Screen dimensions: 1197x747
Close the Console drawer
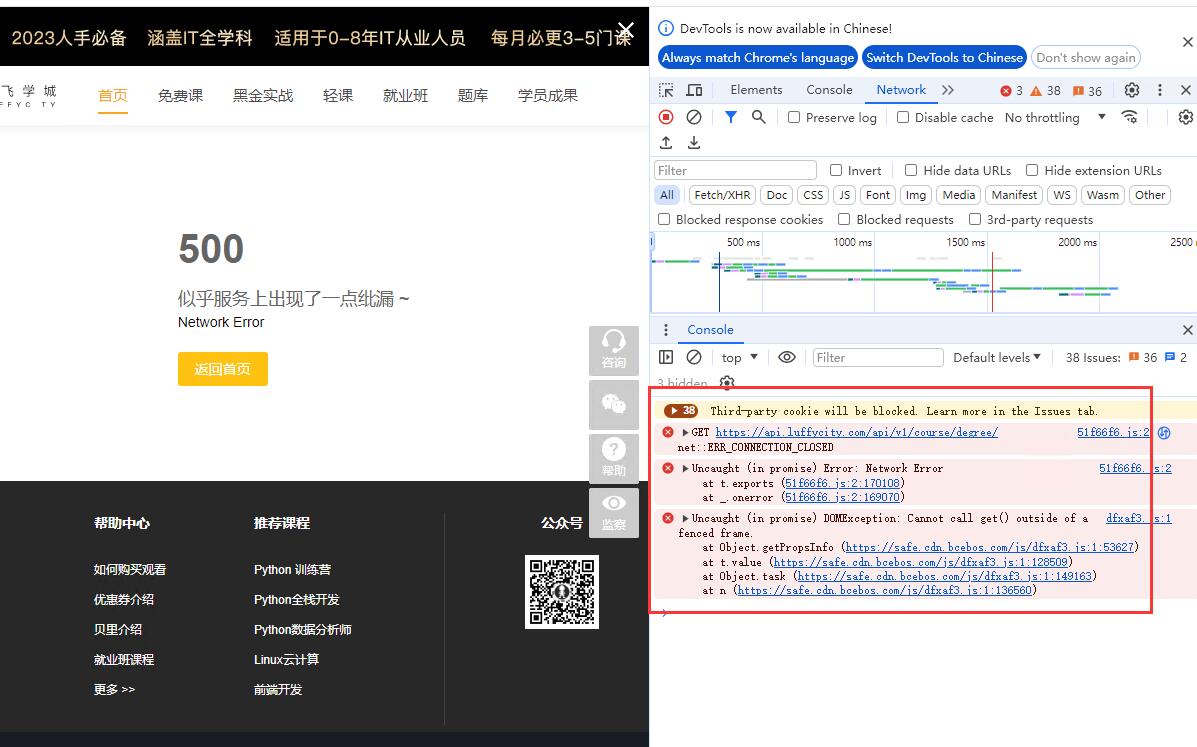coord(1187,330)
